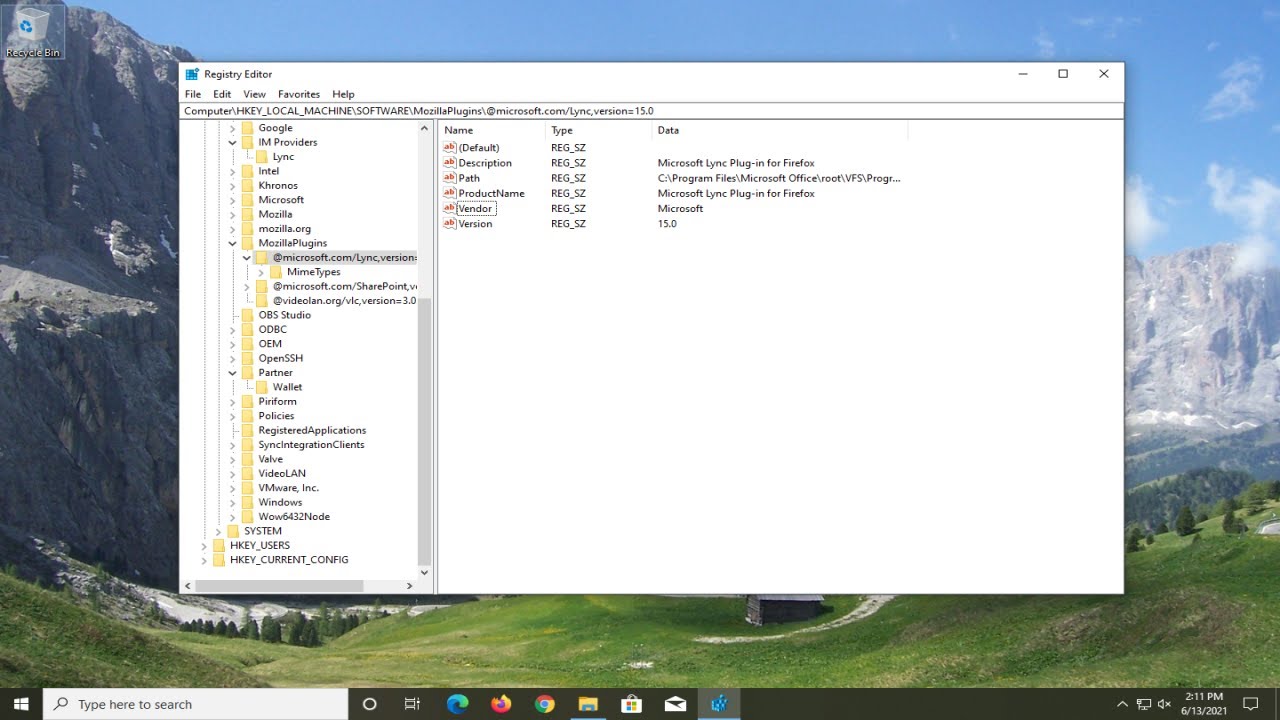Select the Mozilla registry key
The image size is (1280, 720).
point(275,214)
